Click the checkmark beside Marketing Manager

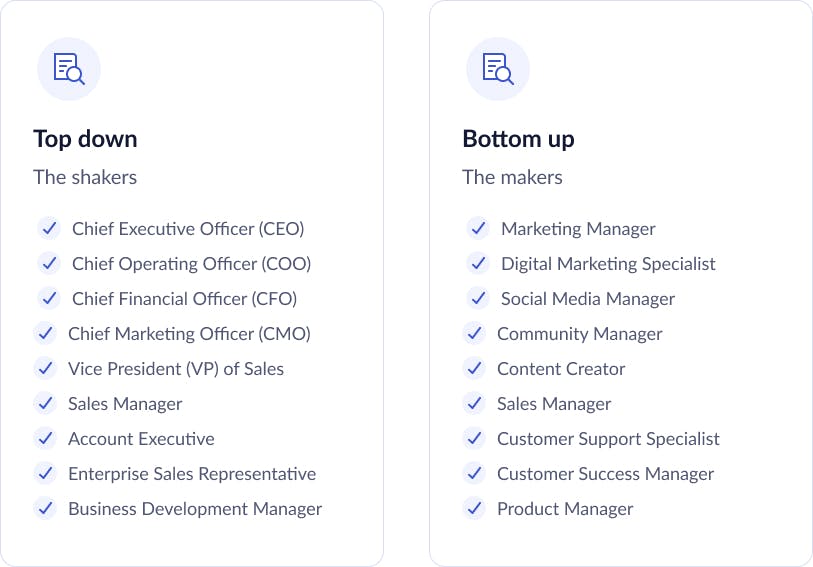point(478,229)
